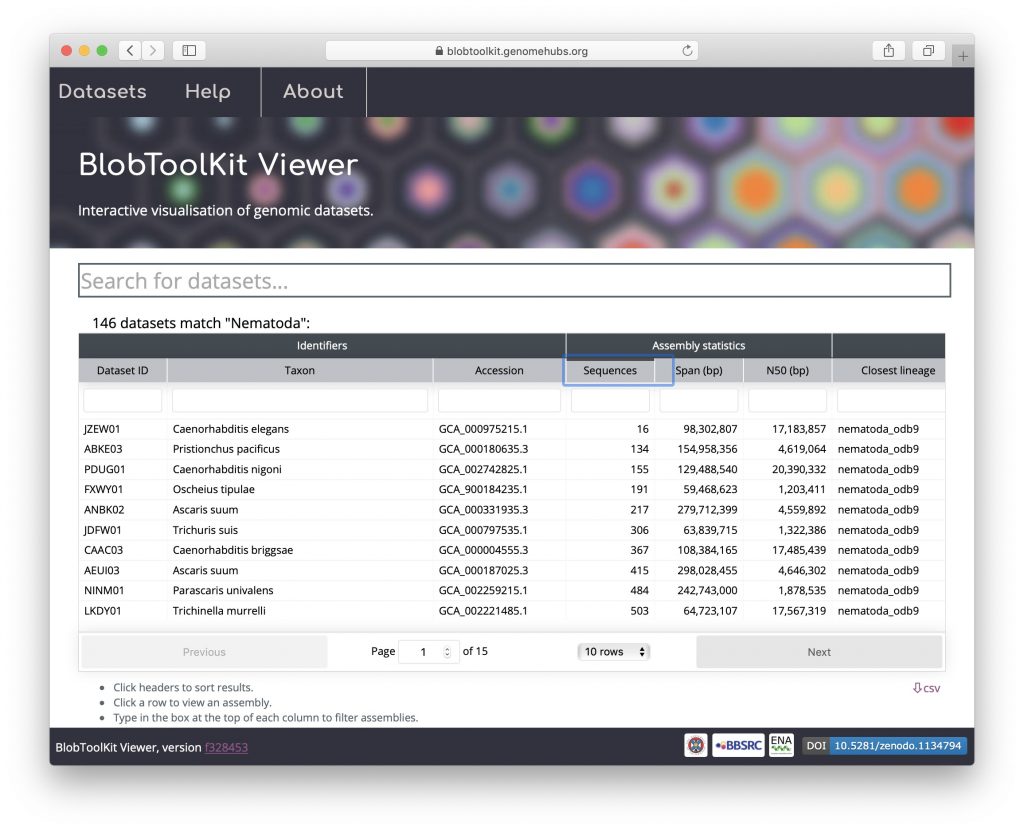The height and width of the screenshot is (831, 1024).
Task: Sort table by Sequences column header
Action: coord(610,370)
